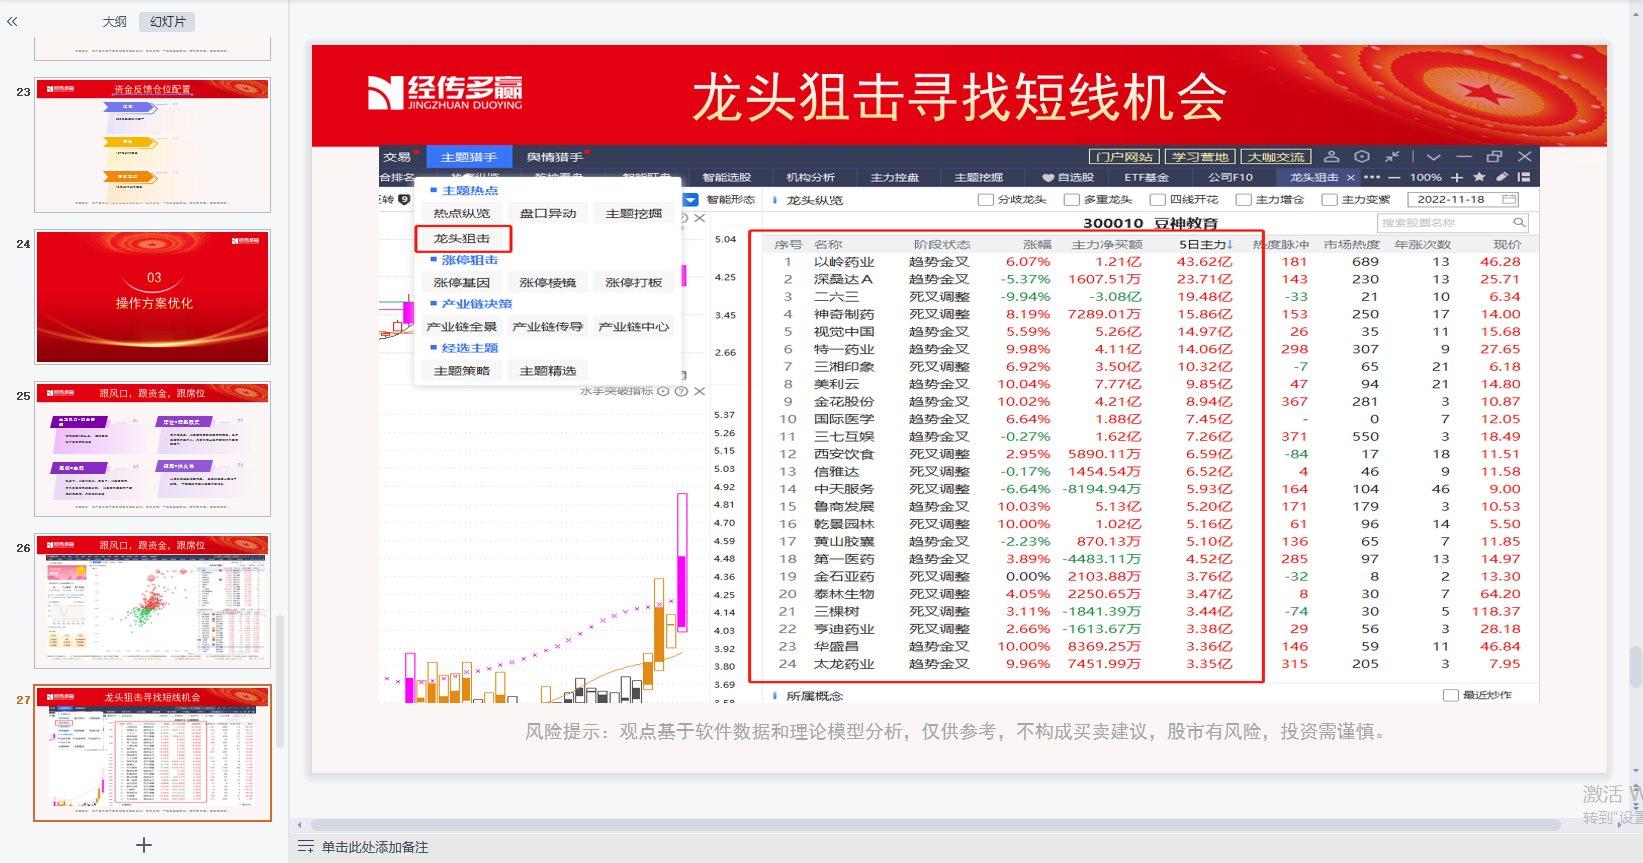Open the hexagon settings icon in the stock toolbar

(1362, 157)
